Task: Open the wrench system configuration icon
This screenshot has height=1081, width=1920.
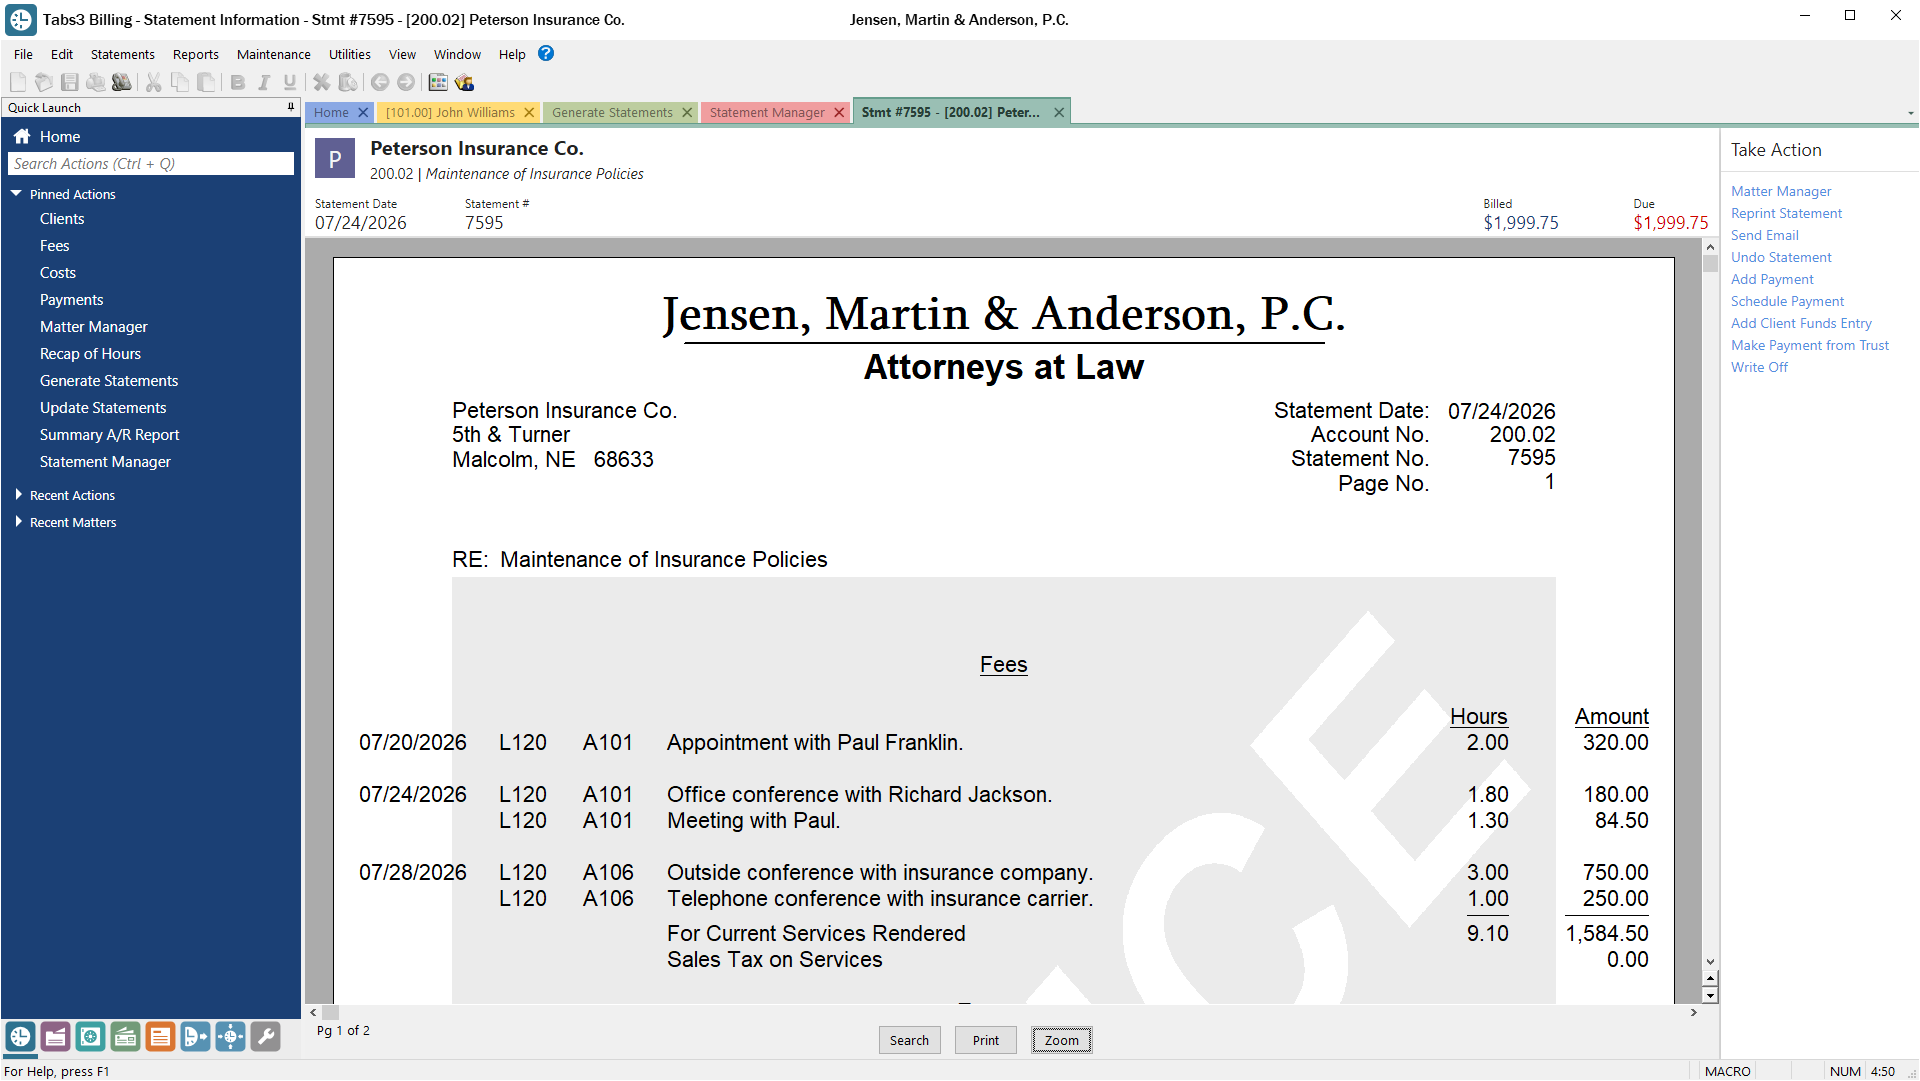Action: (x=265, y=1037)
